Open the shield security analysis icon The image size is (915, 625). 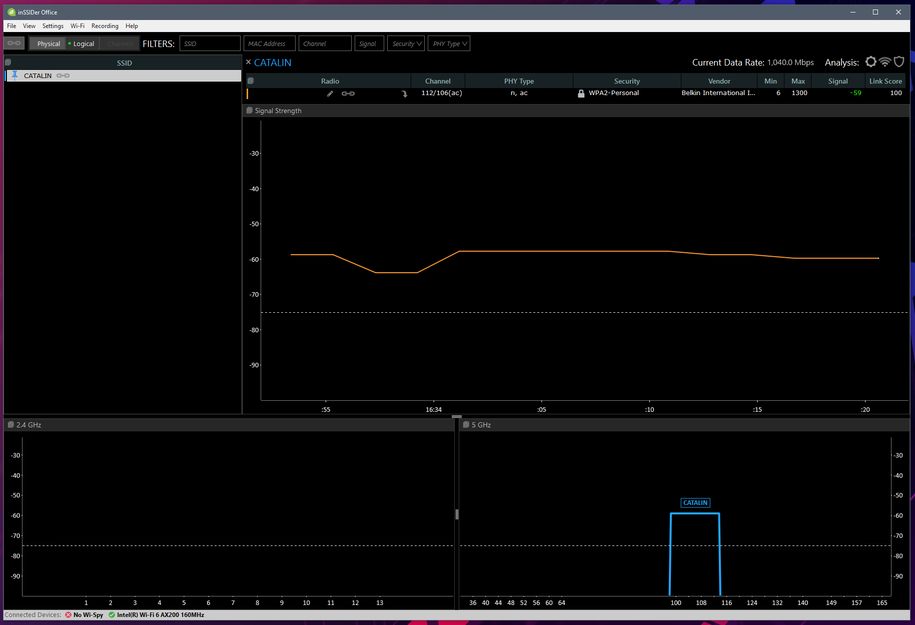899,62
